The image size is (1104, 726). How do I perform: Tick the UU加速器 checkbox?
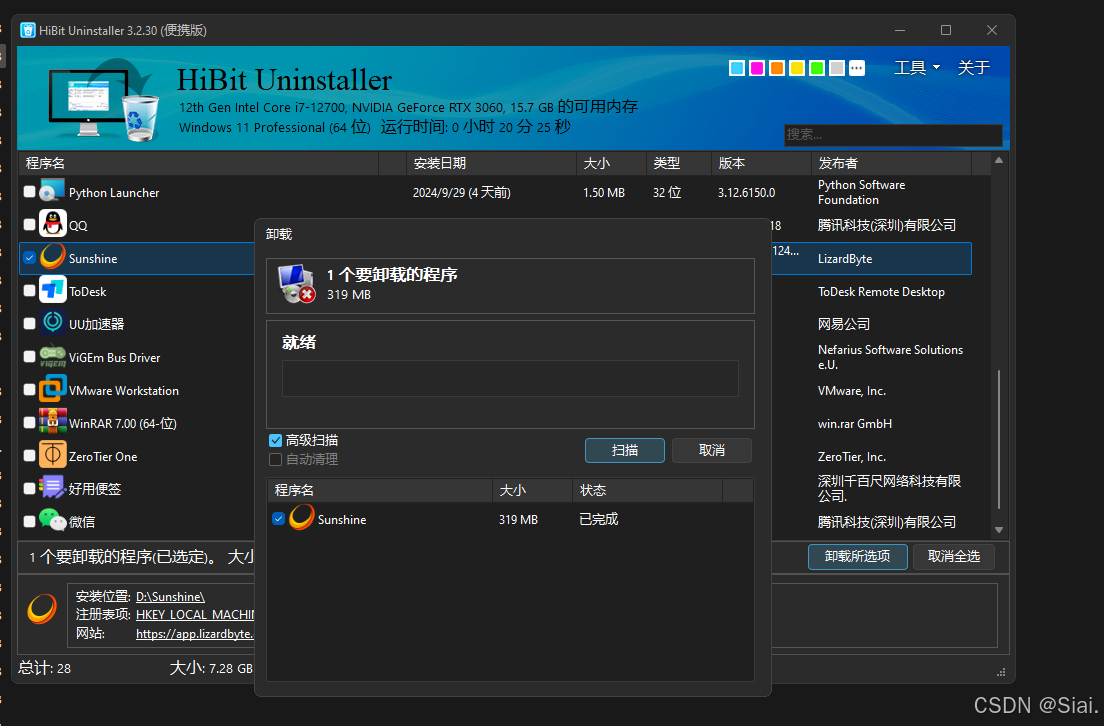pos(29,323)
